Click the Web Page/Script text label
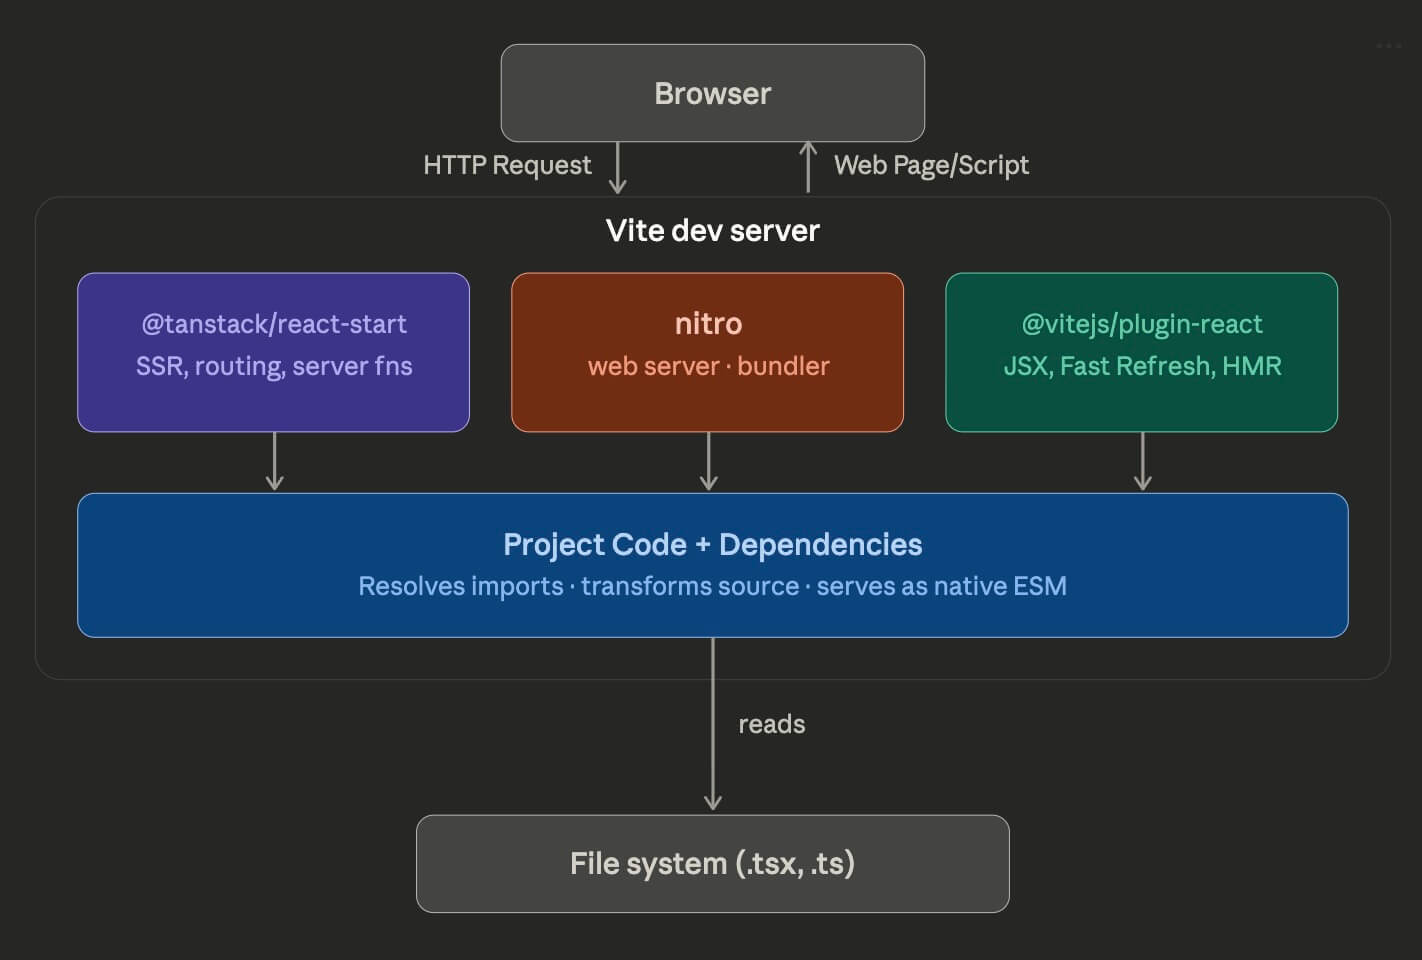 (932, 164)
